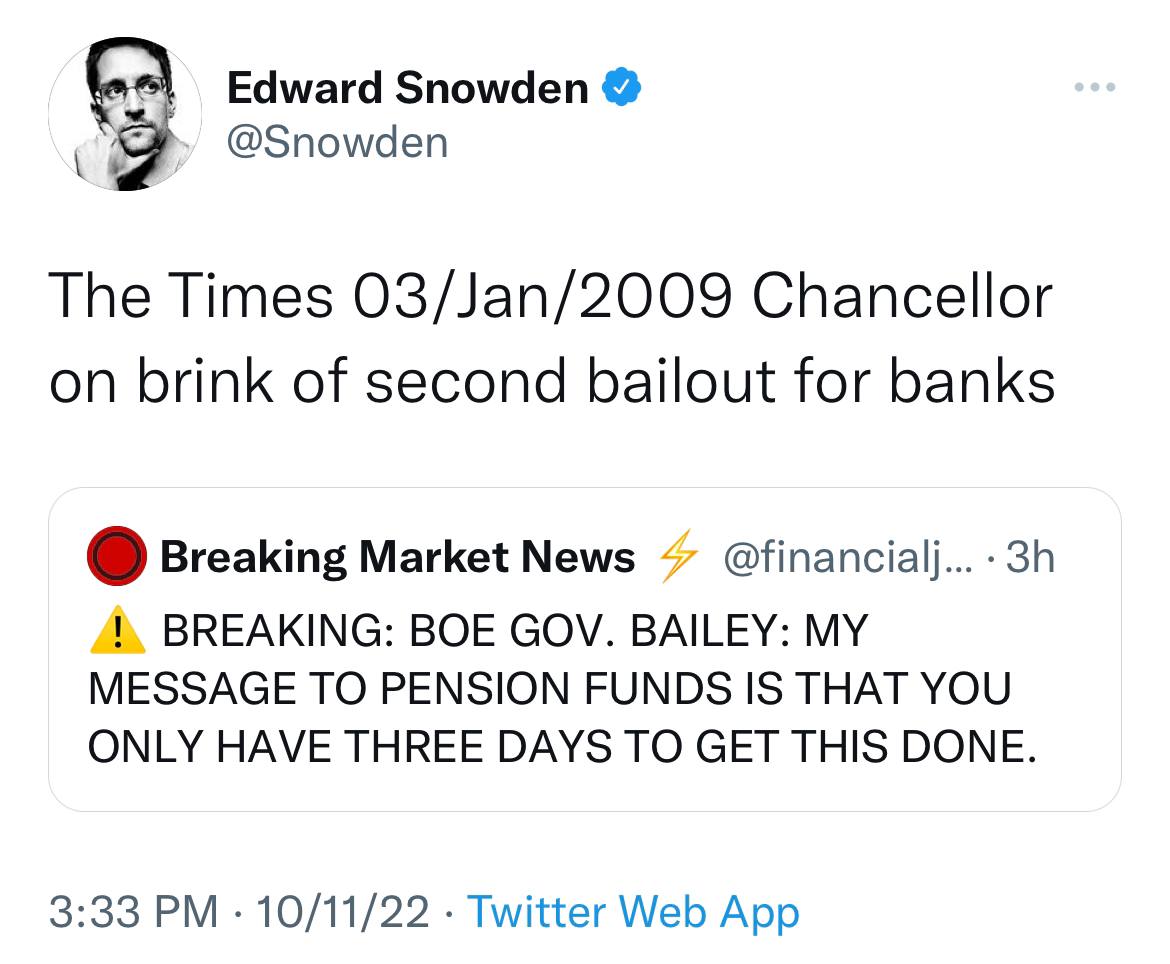1170x964 pixels.
Task: Click the 3:33 PM tweet time
Action: (x=134, y=912)
